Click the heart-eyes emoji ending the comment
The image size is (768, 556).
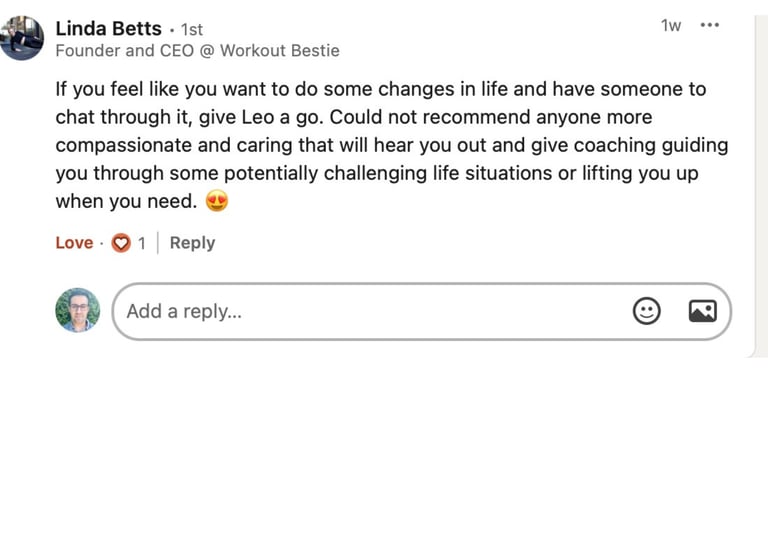(217, 201)
